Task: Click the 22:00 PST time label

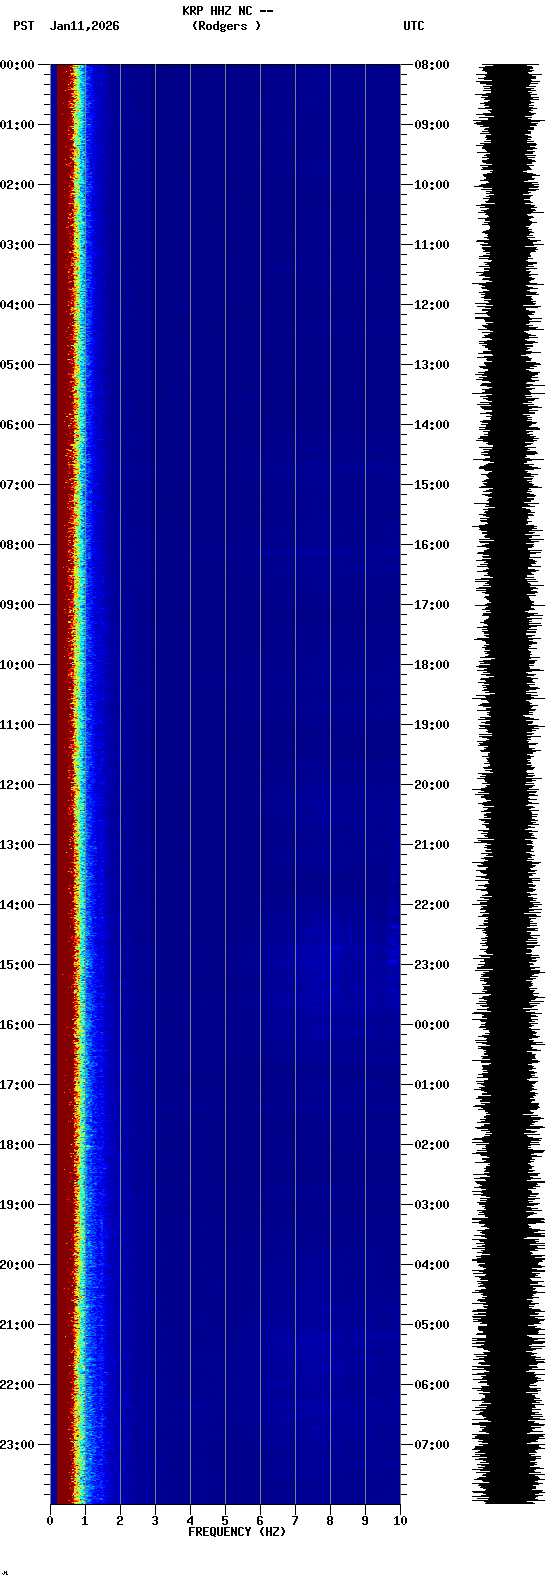Action: tap(17, 1385)
